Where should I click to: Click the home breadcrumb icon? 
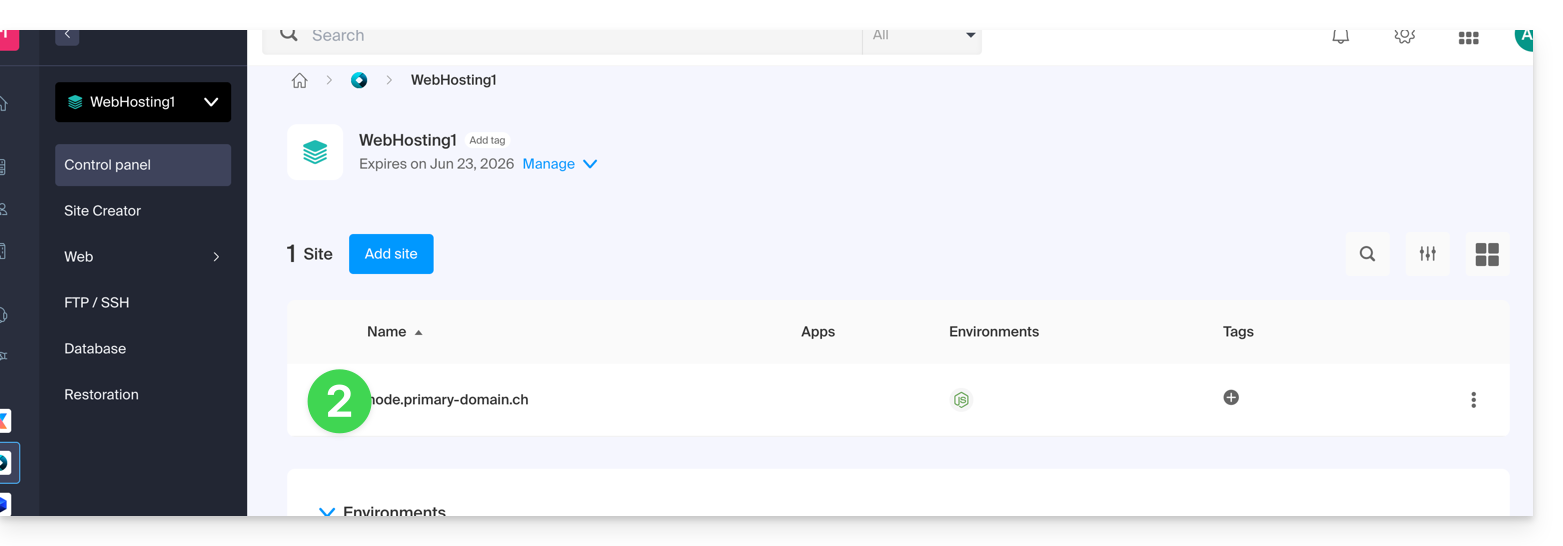(299, 81)
